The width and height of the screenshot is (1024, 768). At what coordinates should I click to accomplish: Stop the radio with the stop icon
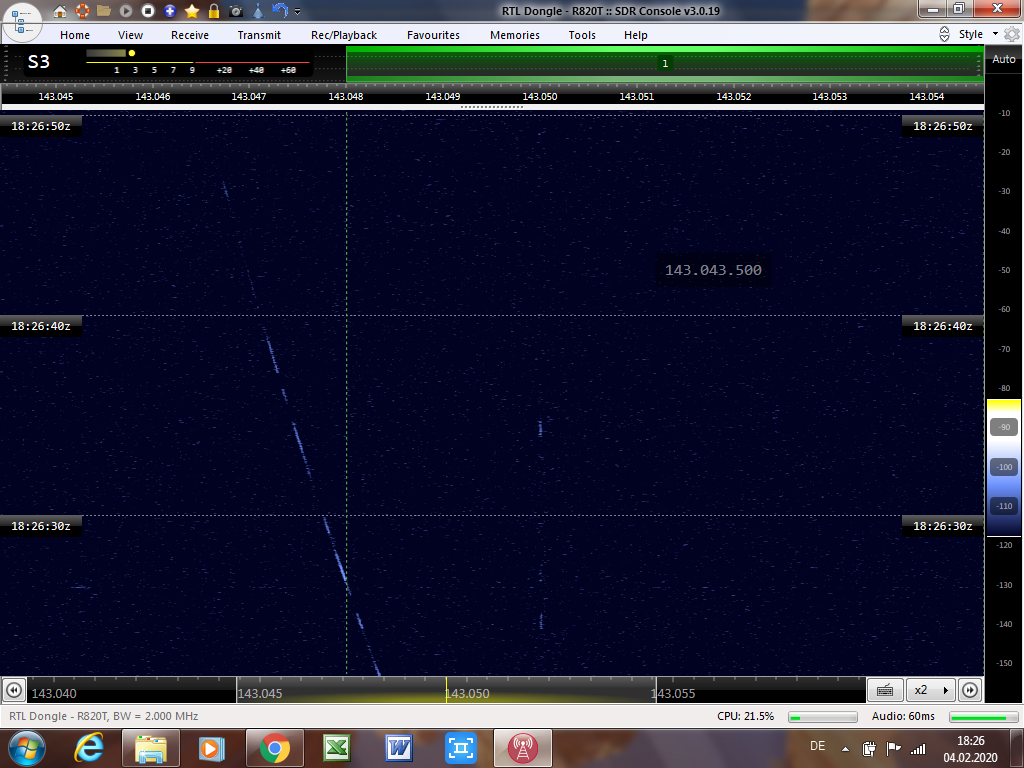148,11
